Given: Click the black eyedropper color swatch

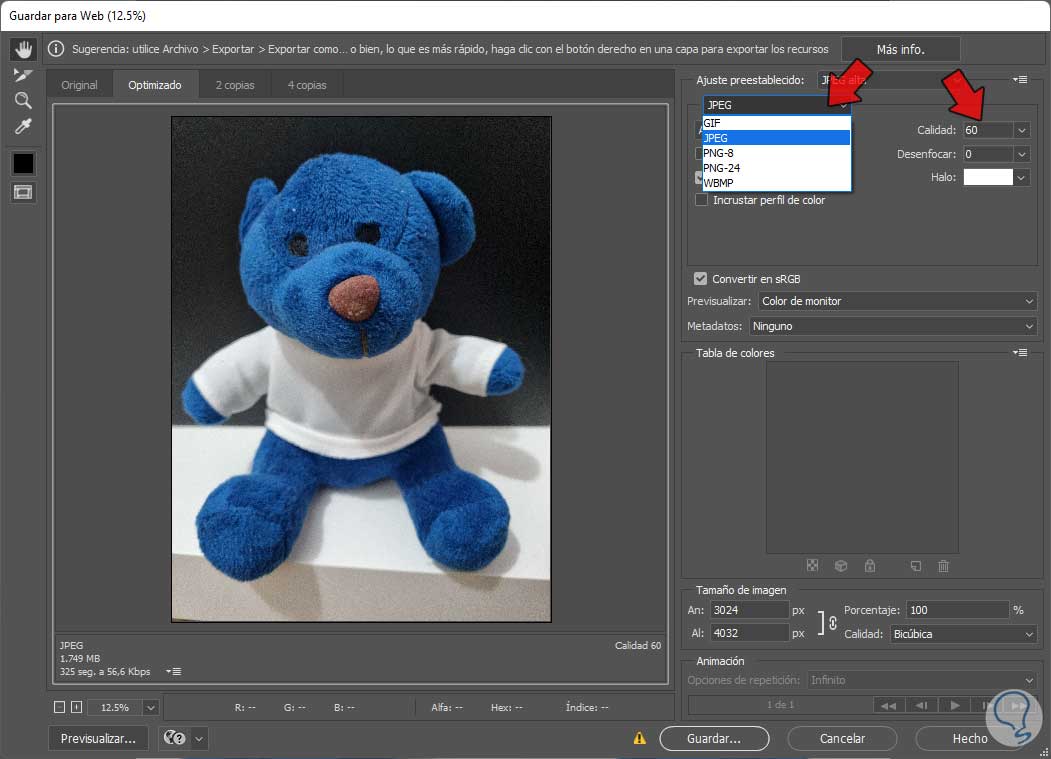Looking at the screenshot, I should coord(23,163).
